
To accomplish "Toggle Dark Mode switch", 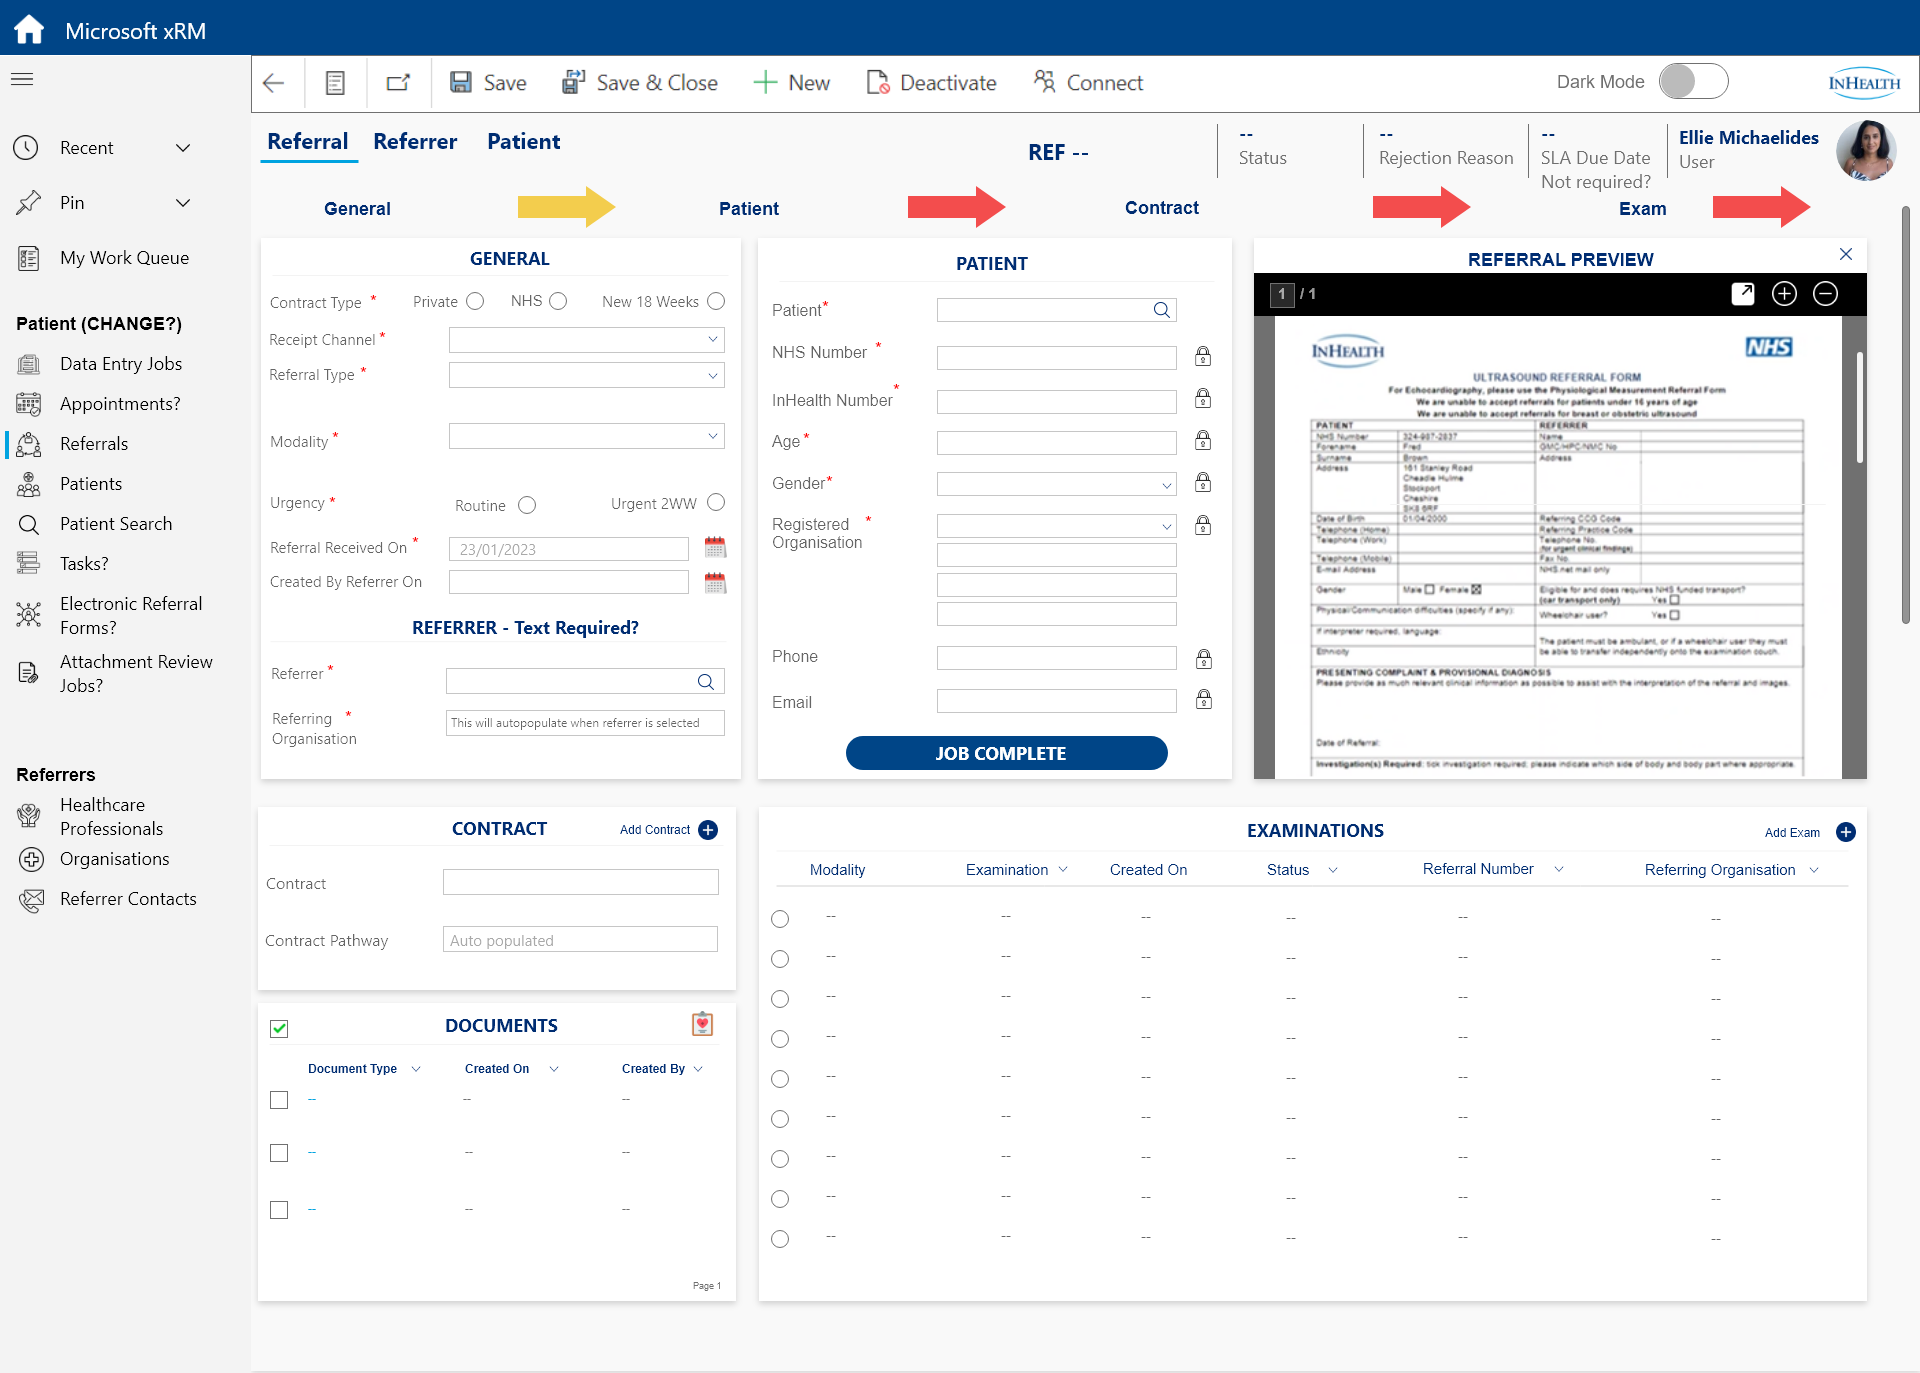I will [x=1693, y=82].
